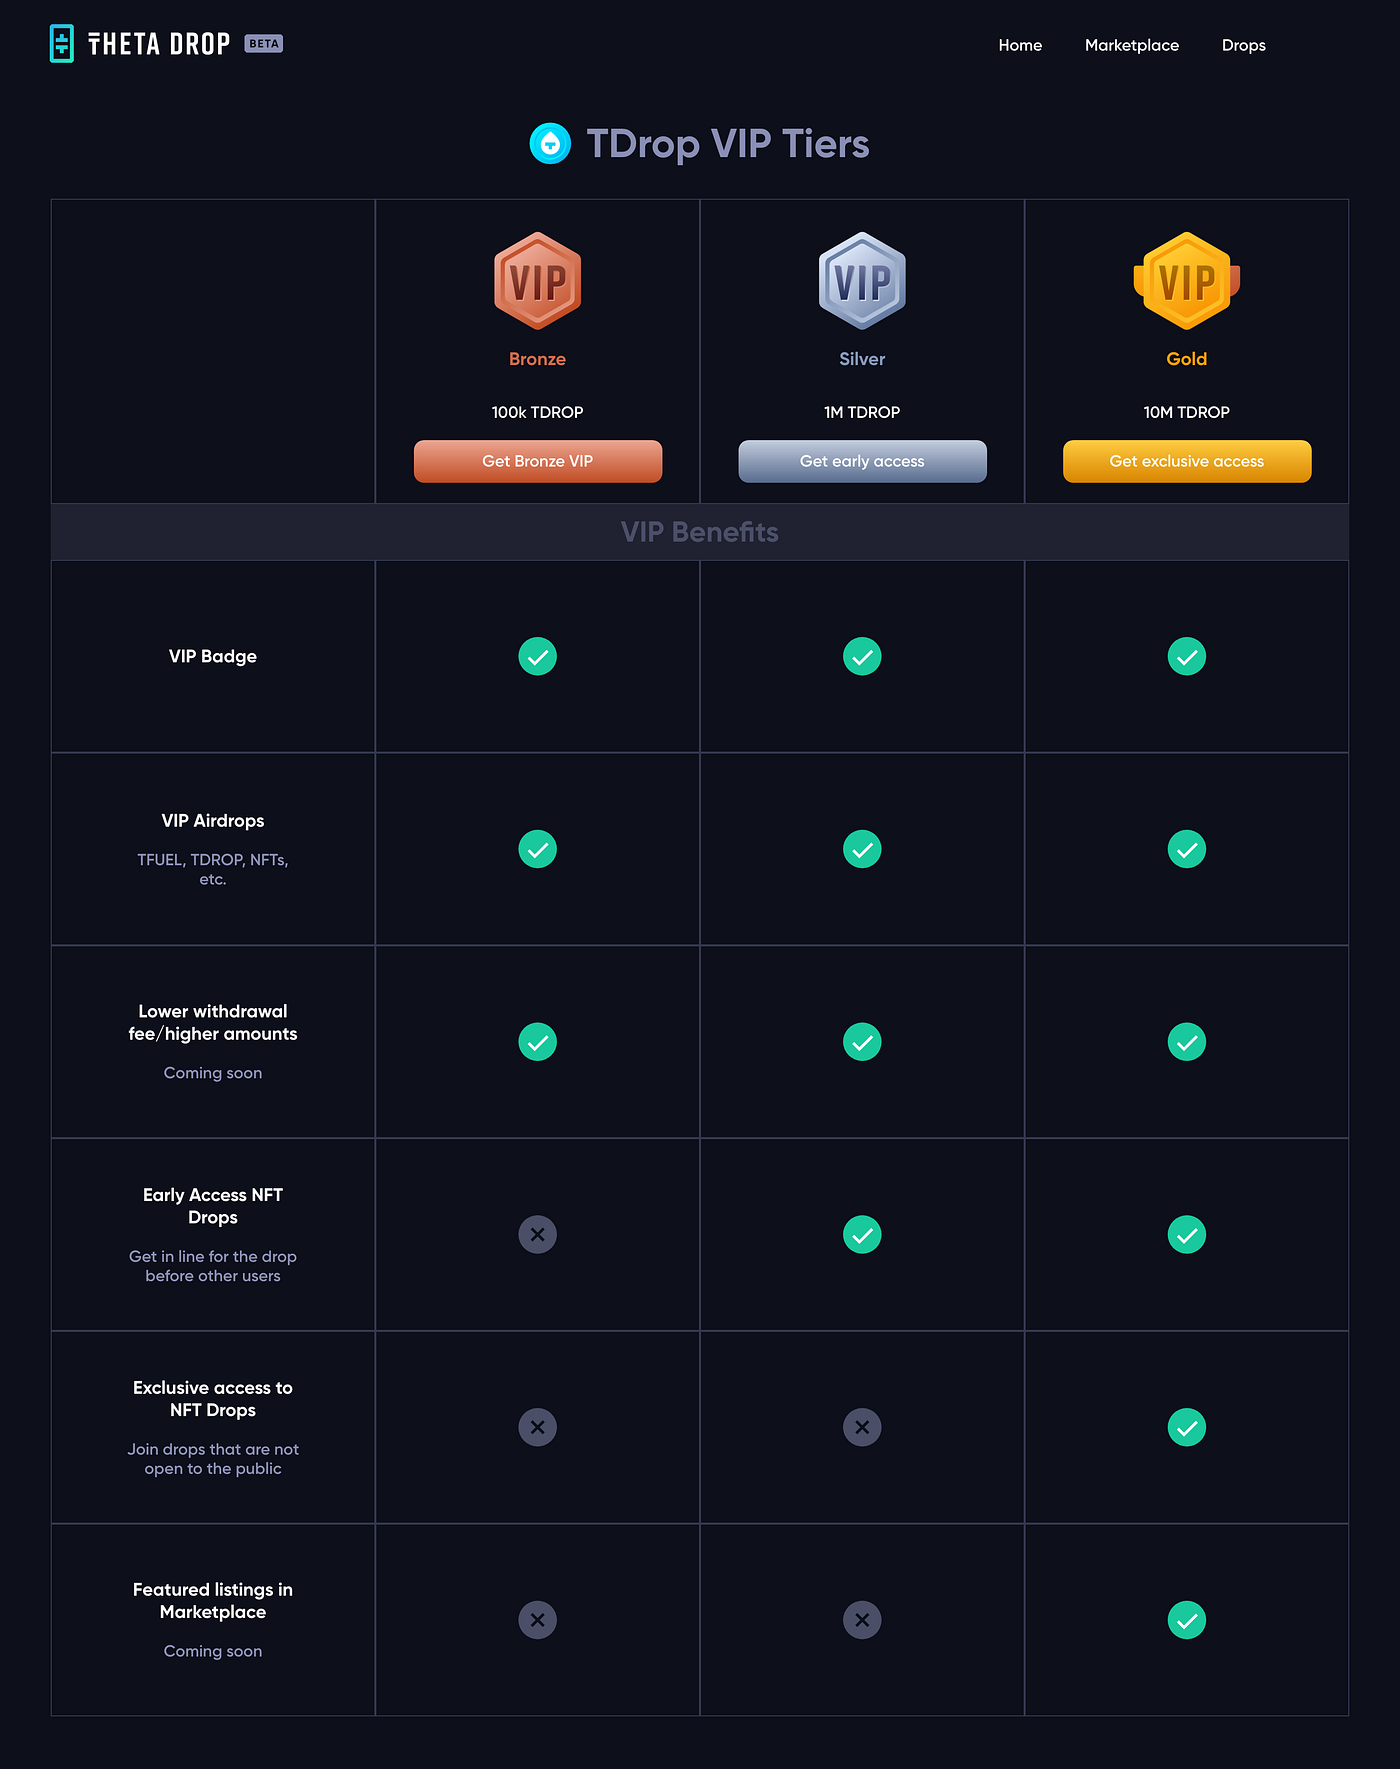This screenshot has width=1400, height=1769.
Task: Click the Theta Drop logo icon
Action: 62,44
